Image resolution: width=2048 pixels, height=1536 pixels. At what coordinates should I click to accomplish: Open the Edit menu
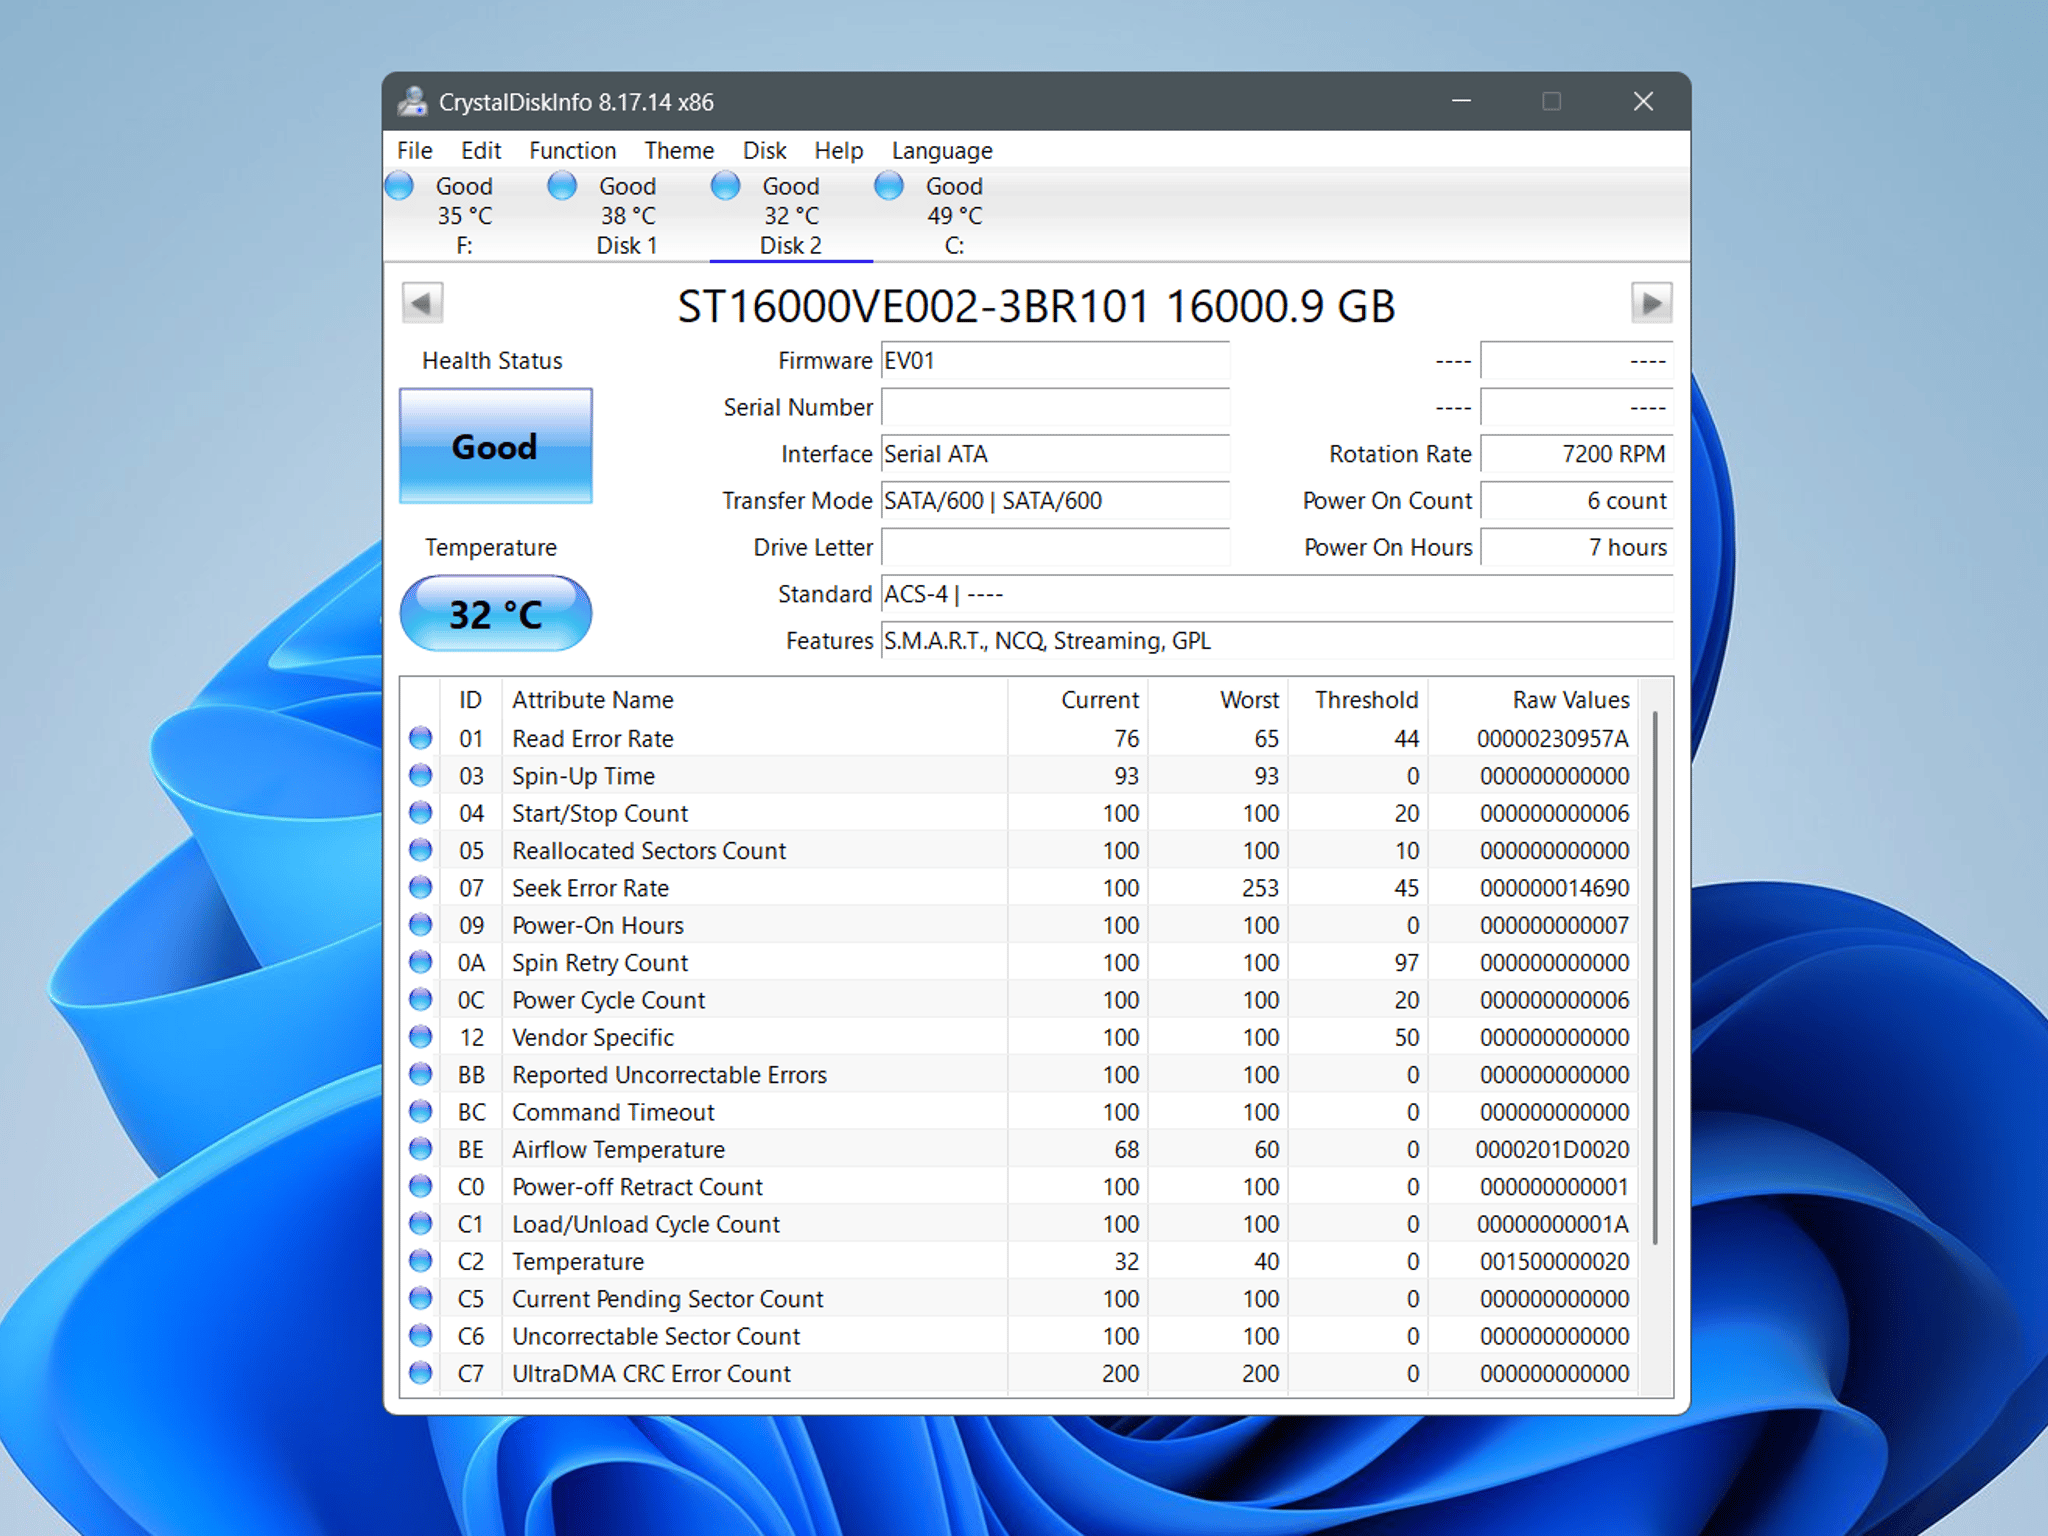point(481,150)
